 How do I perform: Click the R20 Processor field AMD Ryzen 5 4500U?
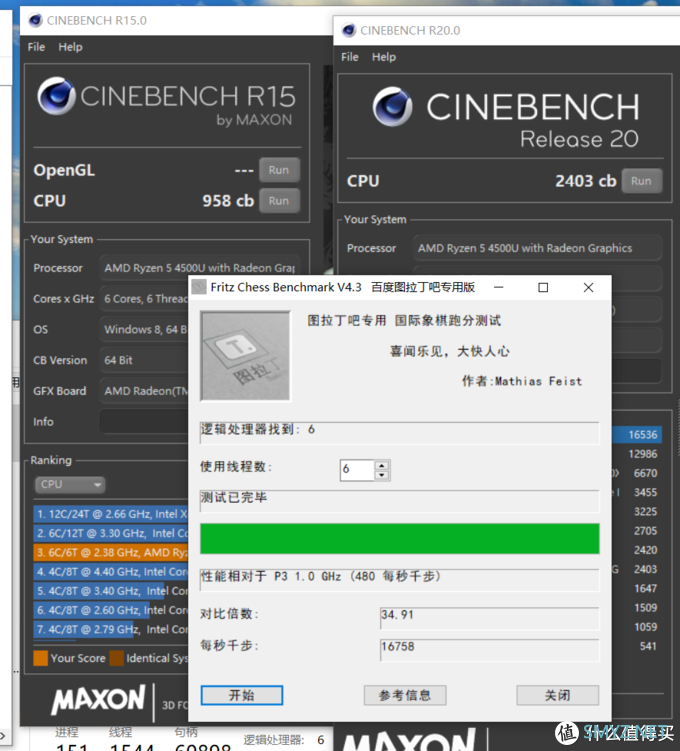[x=537, y=248]
